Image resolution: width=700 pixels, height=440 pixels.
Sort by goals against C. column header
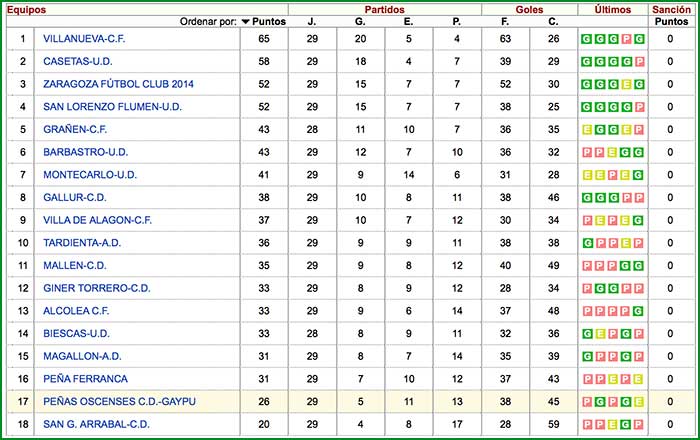tap(553, 21)
